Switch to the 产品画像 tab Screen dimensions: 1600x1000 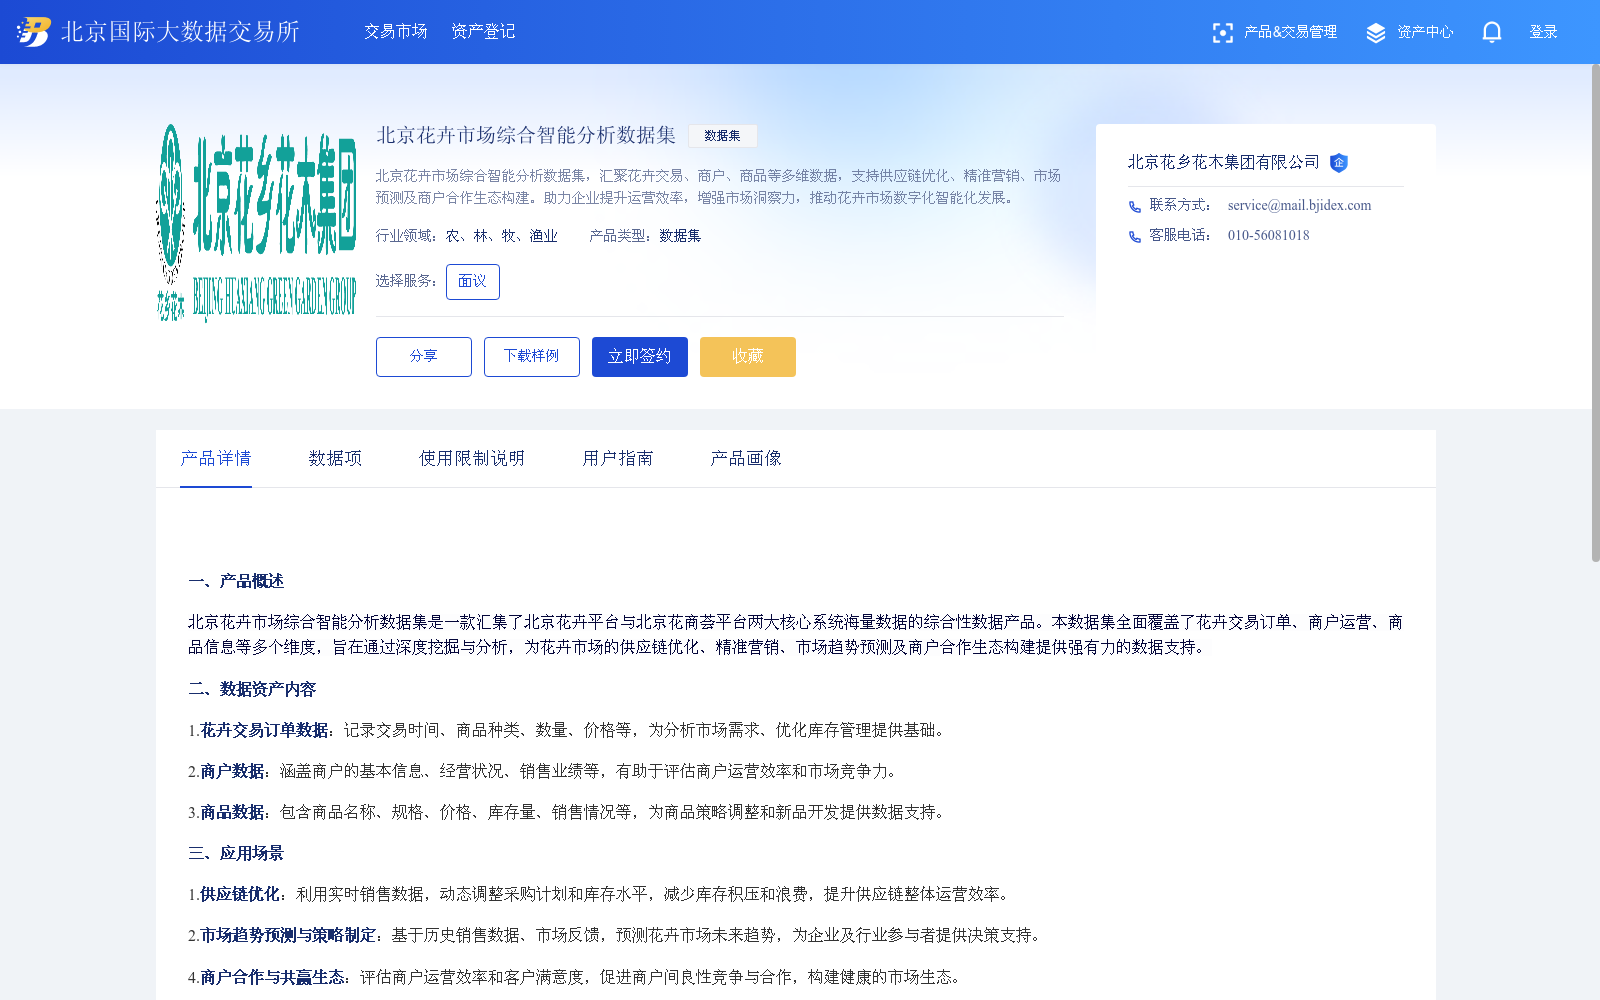click(746, 458)
